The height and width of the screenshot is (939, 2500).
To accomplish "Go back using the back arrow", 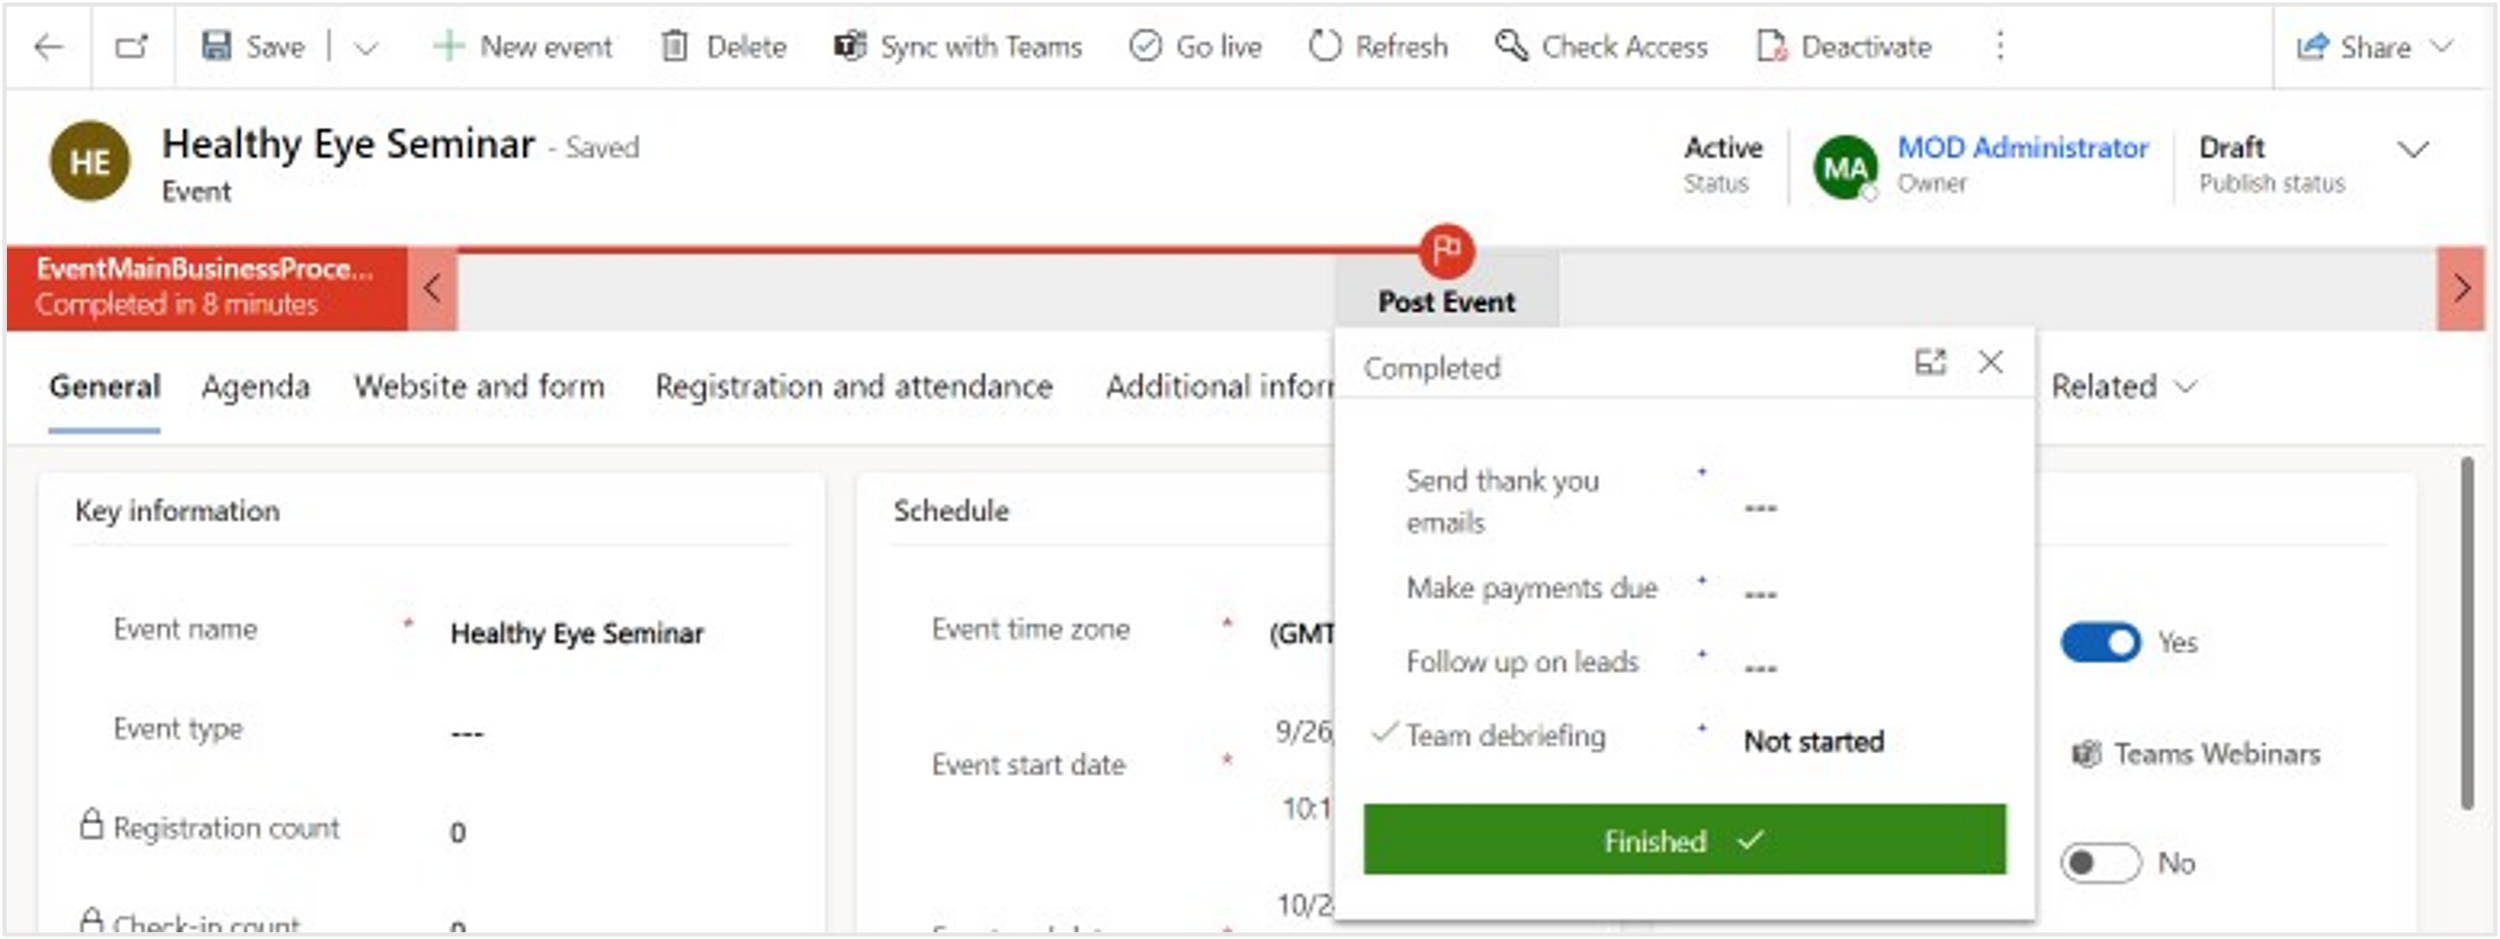I will pos(48,46).
